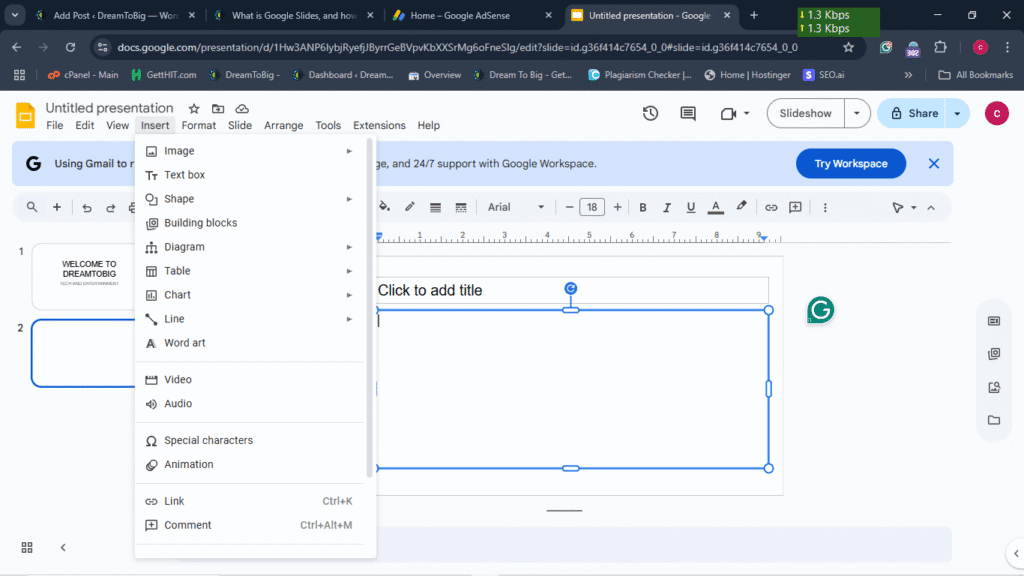Star the Untitled presentation
Viewport: 1024px width, 576px height.
click(x=194, y=108)
